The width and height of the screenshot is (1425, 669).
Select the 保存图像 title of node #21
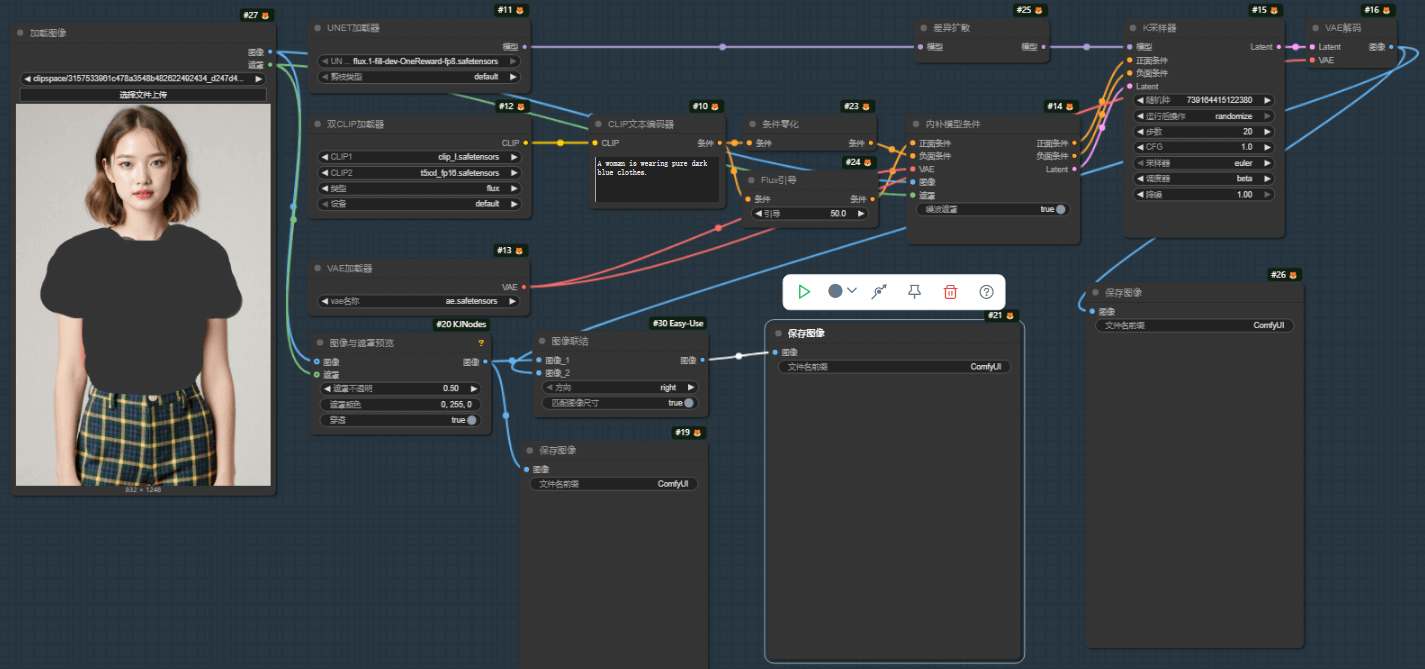[806, 333]
